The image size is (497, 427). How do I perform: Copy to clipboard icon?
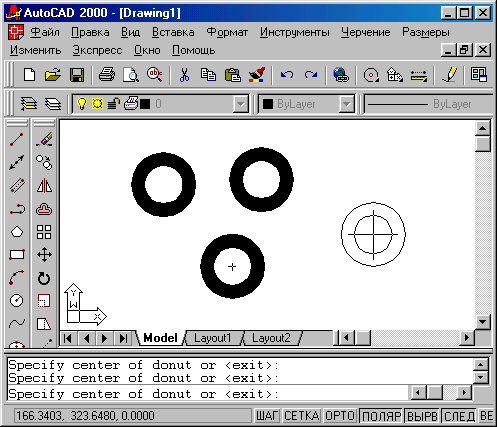(x=208, y=75)
